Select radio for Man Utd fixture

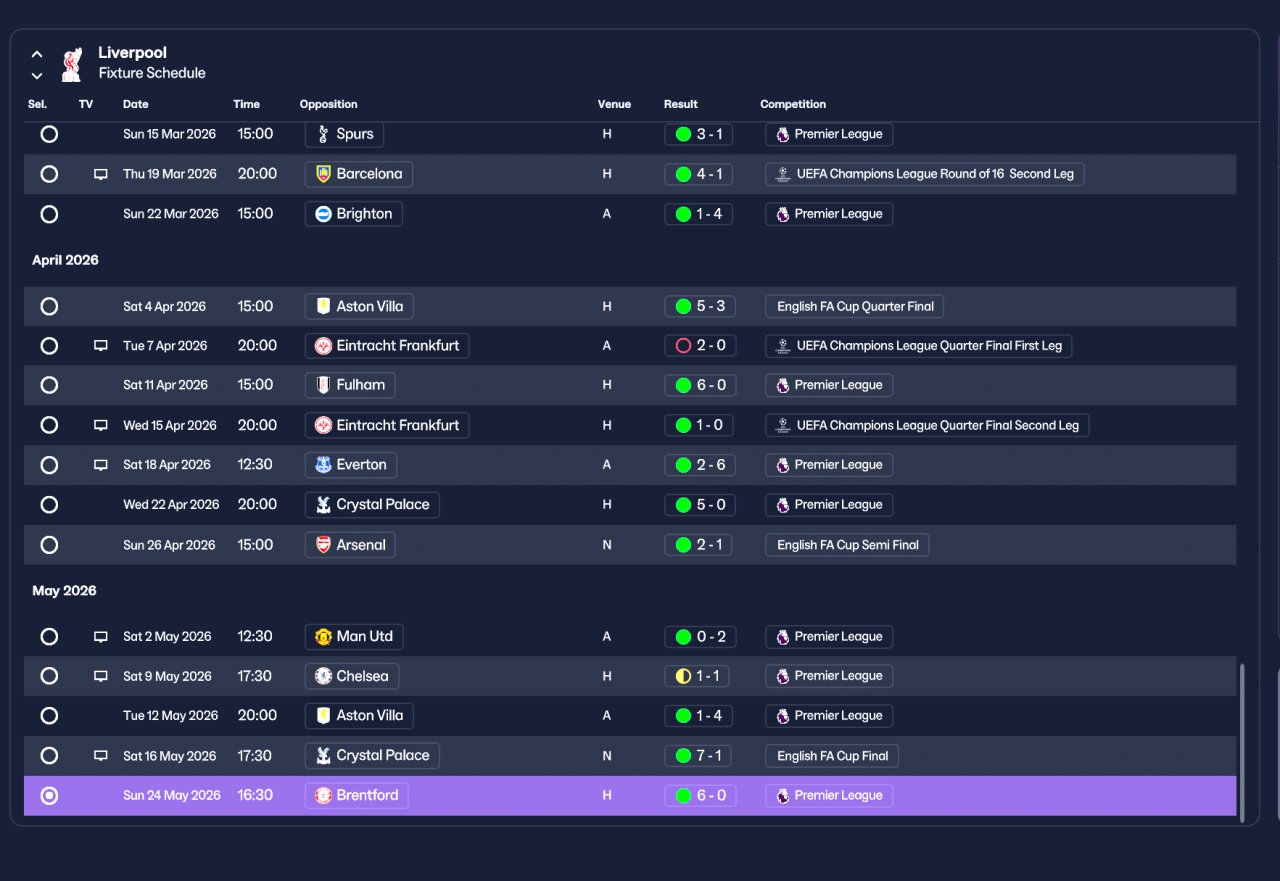click(49, 636)
